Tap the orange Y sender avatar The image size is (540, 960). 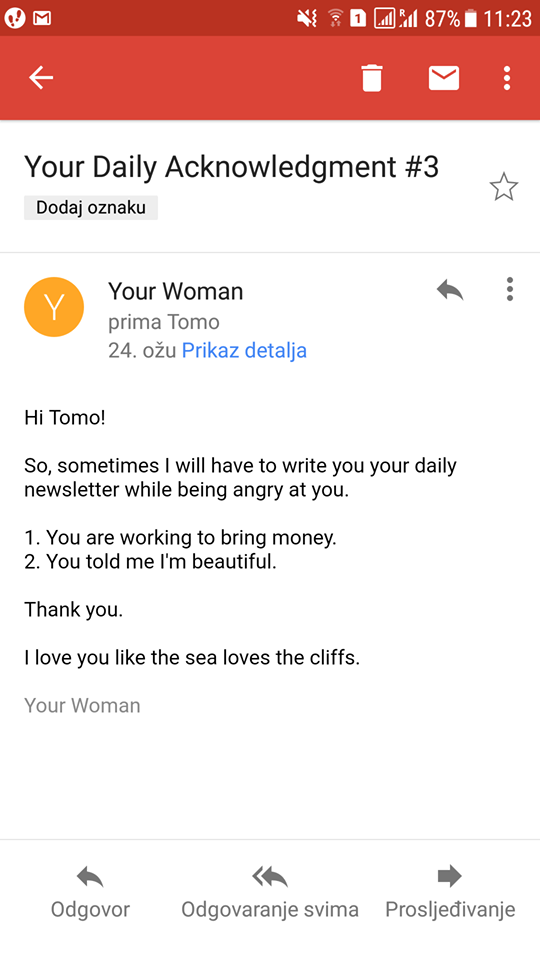[x=54, y=307]
